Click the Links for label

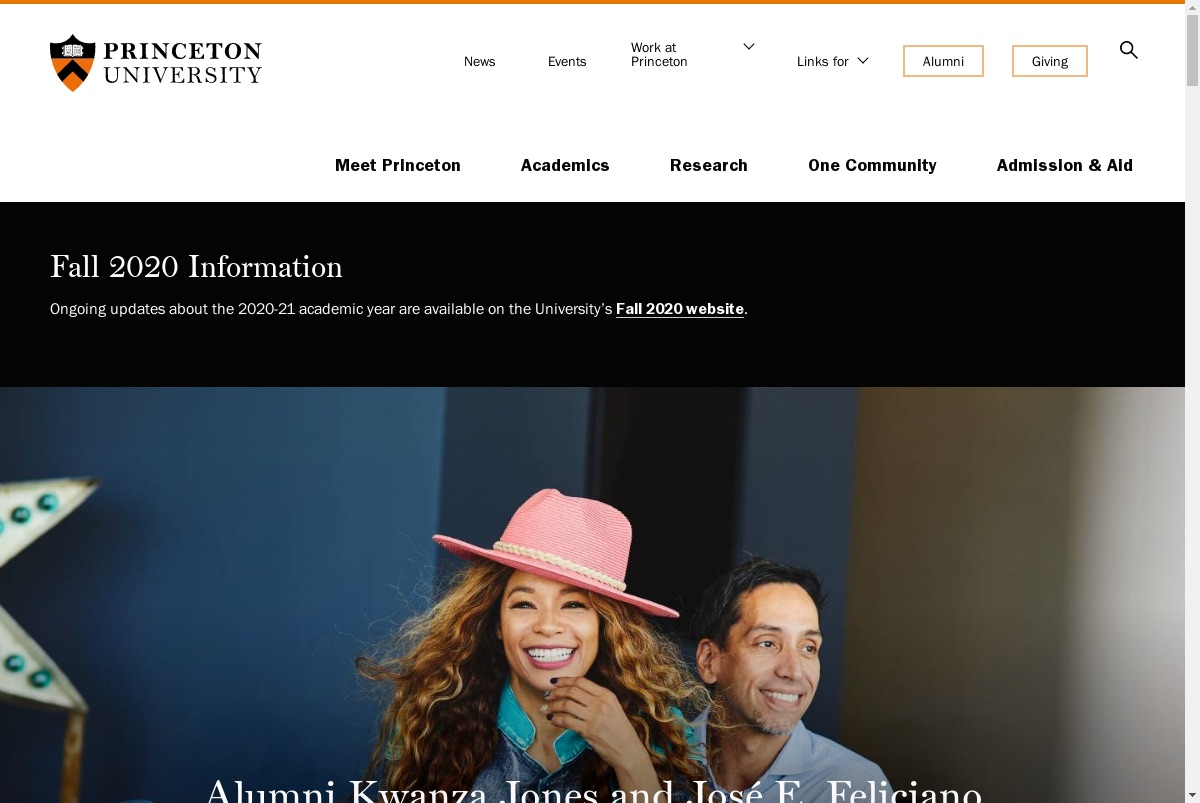click(823, 62)
